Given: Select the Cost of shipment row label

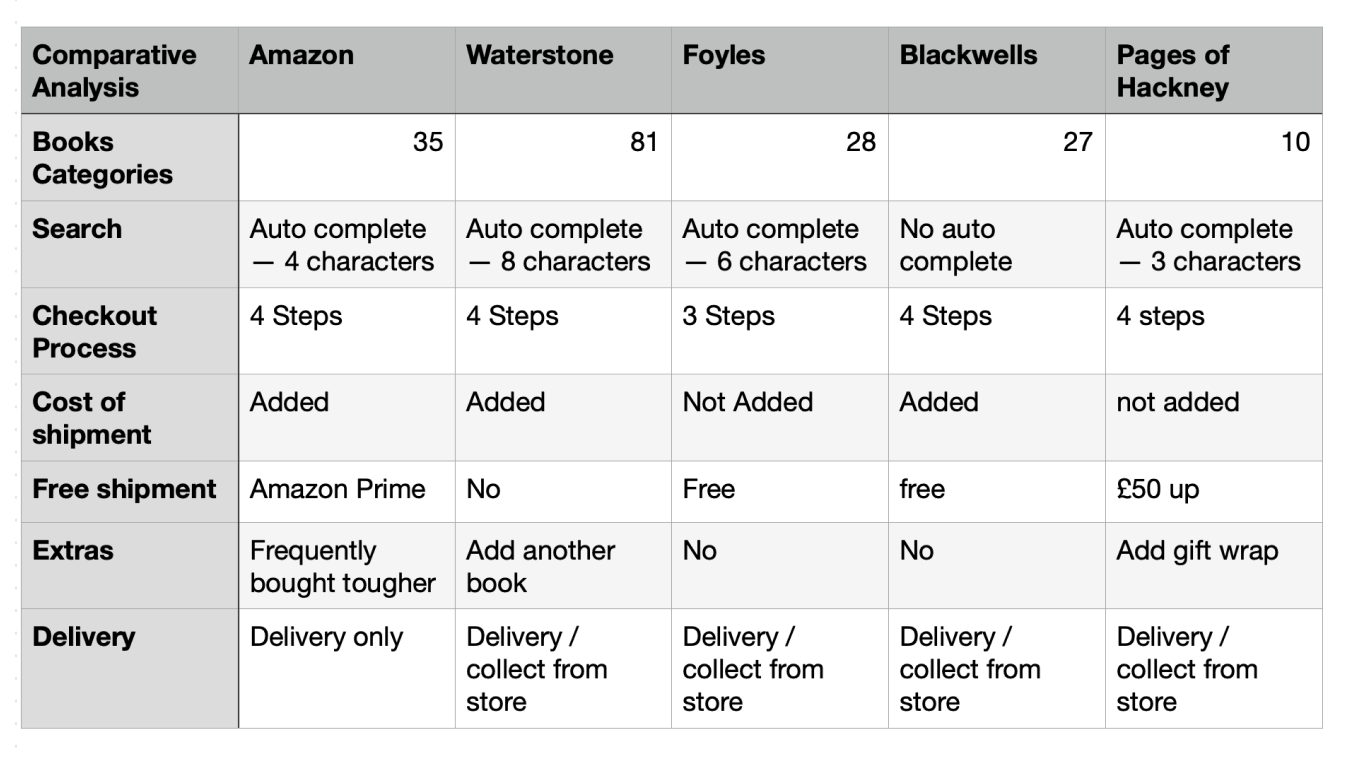Looking at the screenshot, I should [x=130, y=417].
